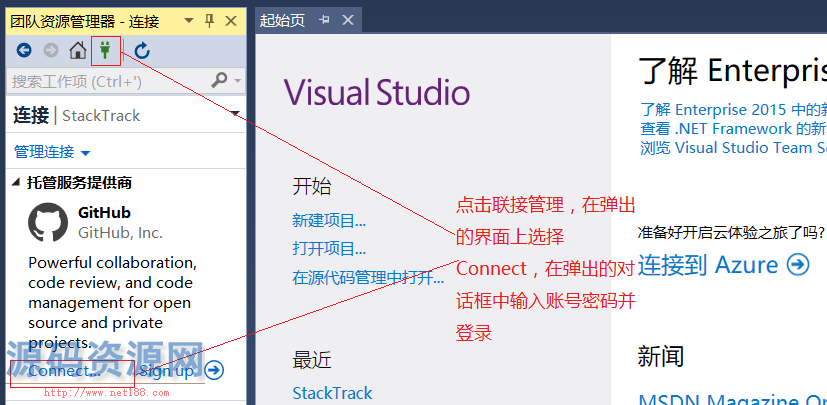The width and height of the screenshot is (827, 405).
Task: Click 在源代码管理中打开 link
Action: click(x=368, y=278)
